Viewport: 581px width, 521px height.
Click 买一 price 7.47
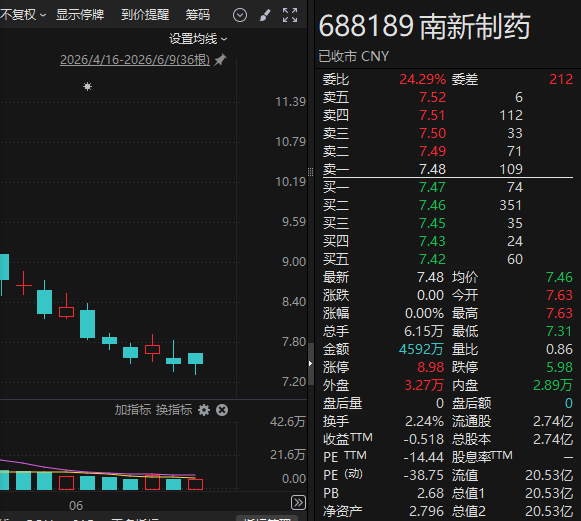pyautogui.click(x=432, y=188)
